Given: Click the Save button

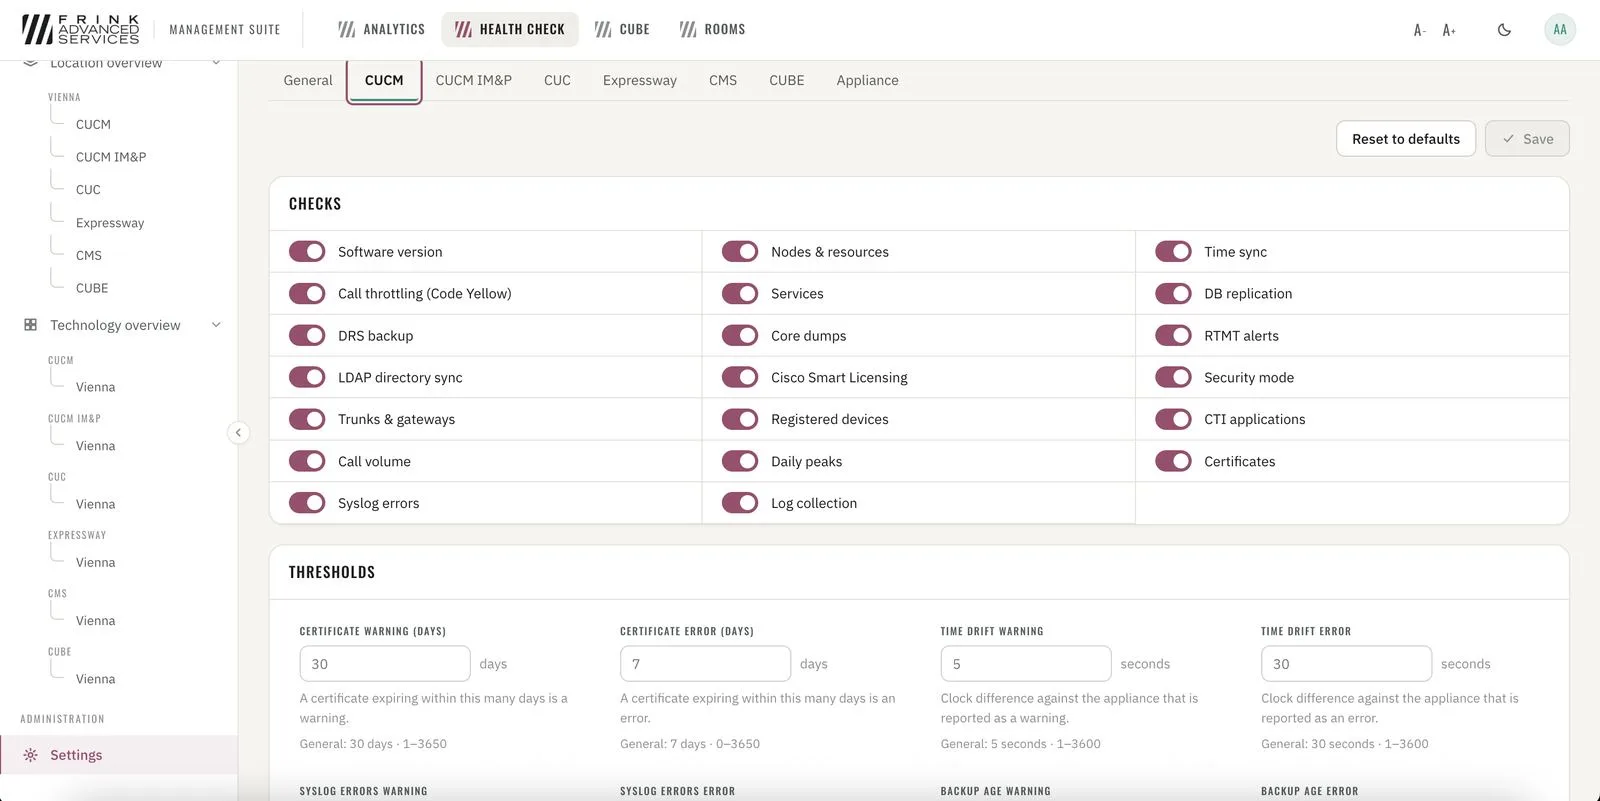Looking at the screenshot, I should pyautogui.click(x=1527, y=139).
